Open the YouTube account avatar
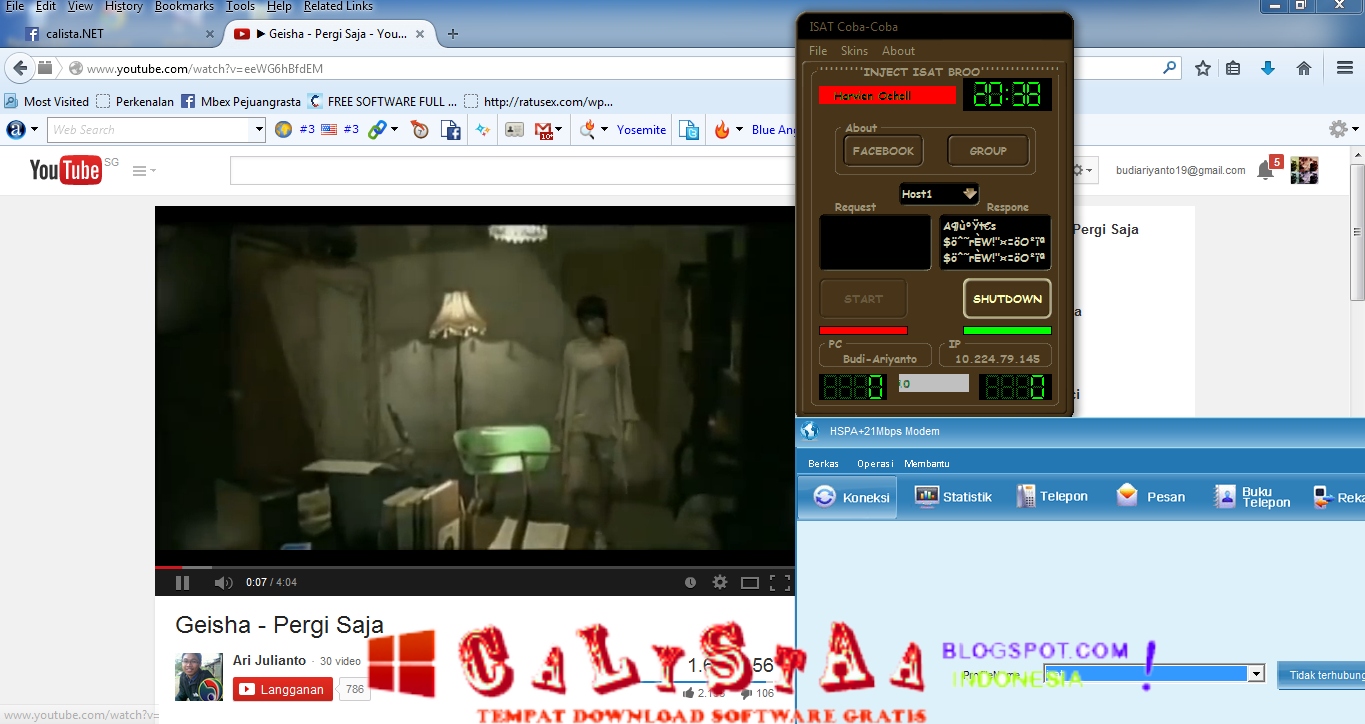Screen dimensions: 1365x724 pyautogui.click(x=1304, y=171)
